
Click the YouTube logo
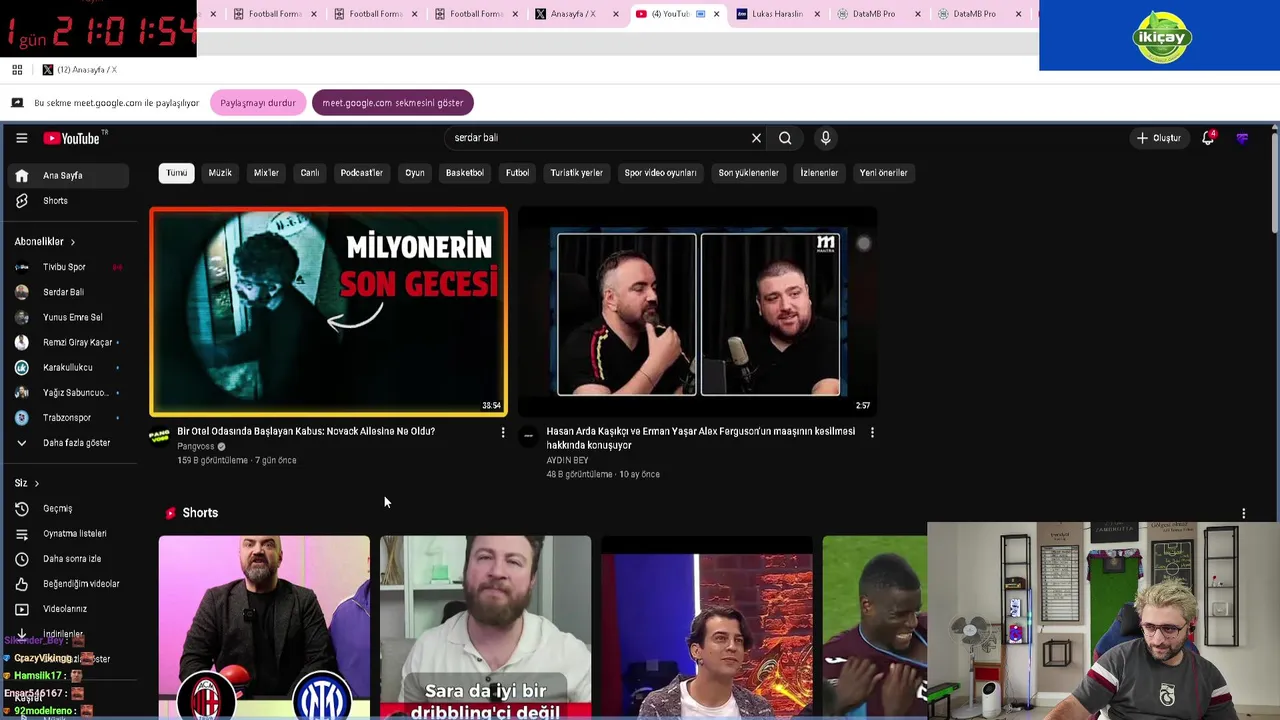tap(72, 138)
